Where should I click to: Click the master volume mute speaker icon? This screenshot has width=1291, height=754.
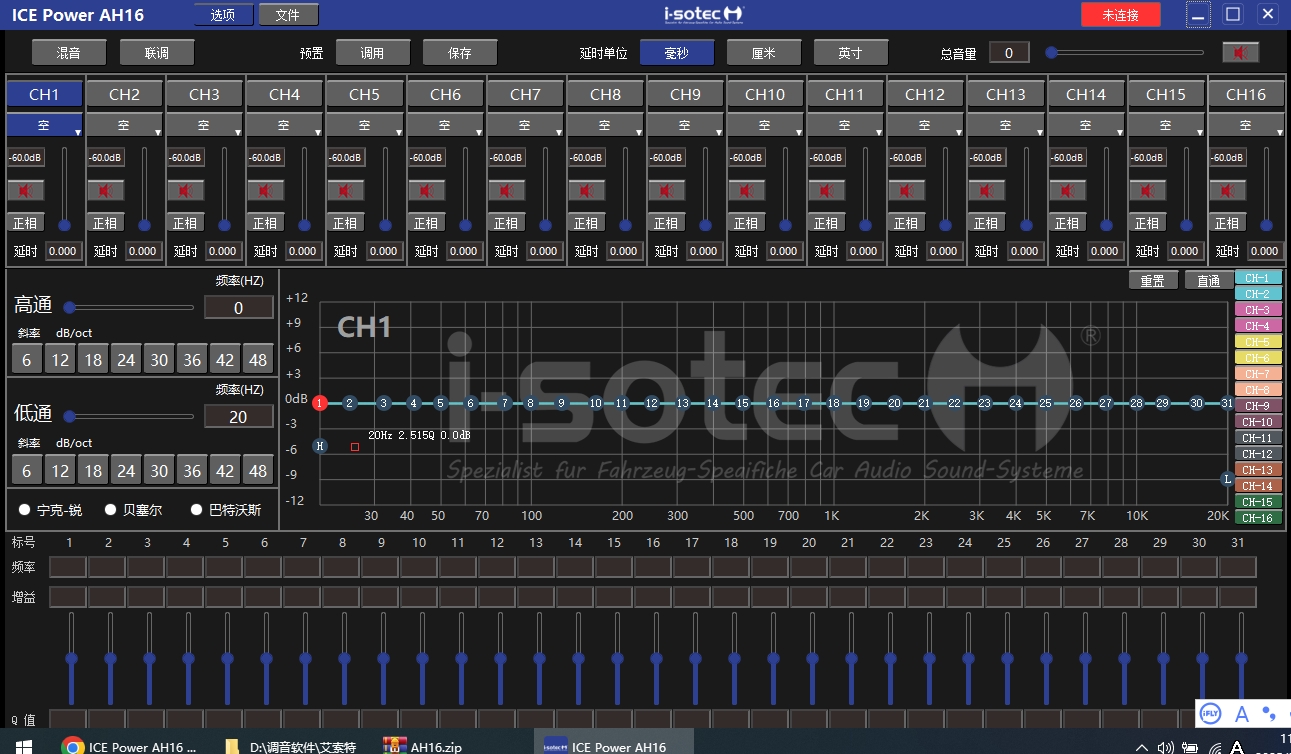(x=1240, y=53)
